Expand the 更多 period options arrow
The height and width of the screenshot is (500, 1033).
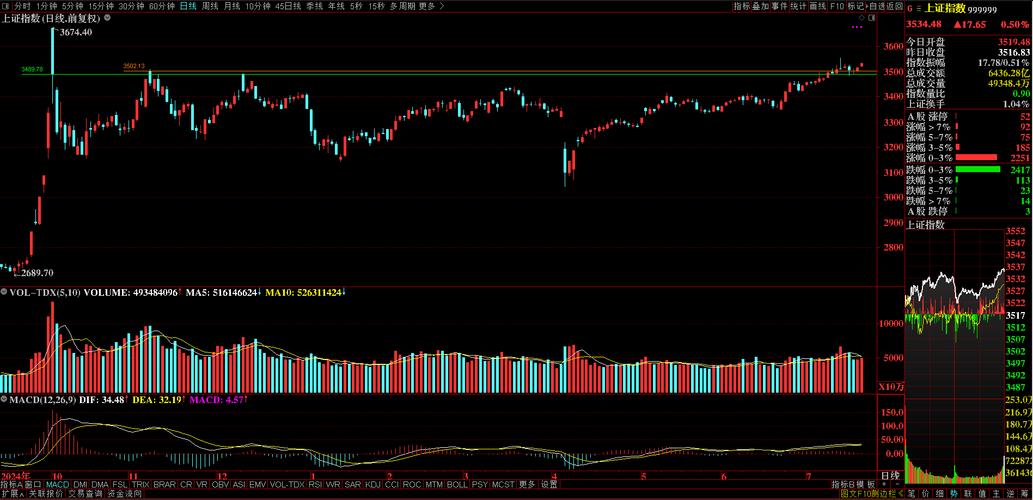pyautogui.click(x=444, y=6)
